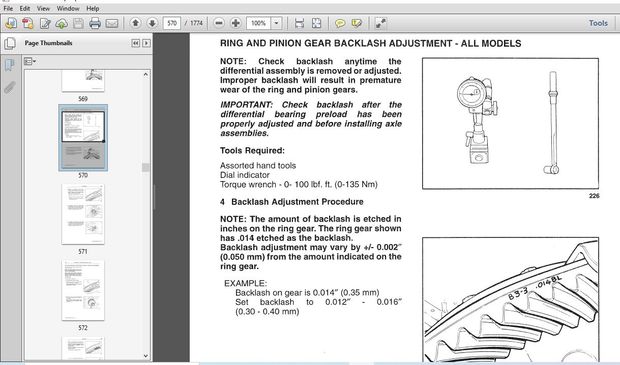
Task: Click thumbnails scrollbar up arrow
Action: [146, 74]
